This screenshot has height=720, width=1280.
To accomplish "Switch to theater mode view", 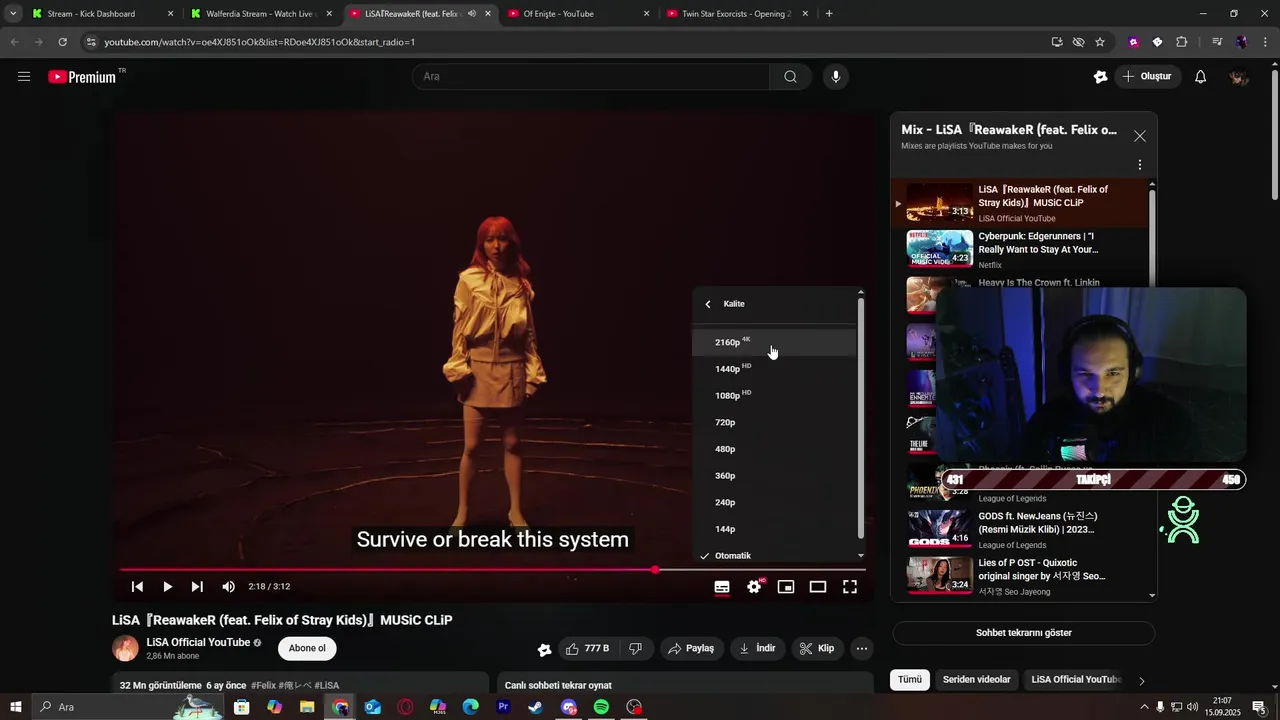I will click(818, 587).
